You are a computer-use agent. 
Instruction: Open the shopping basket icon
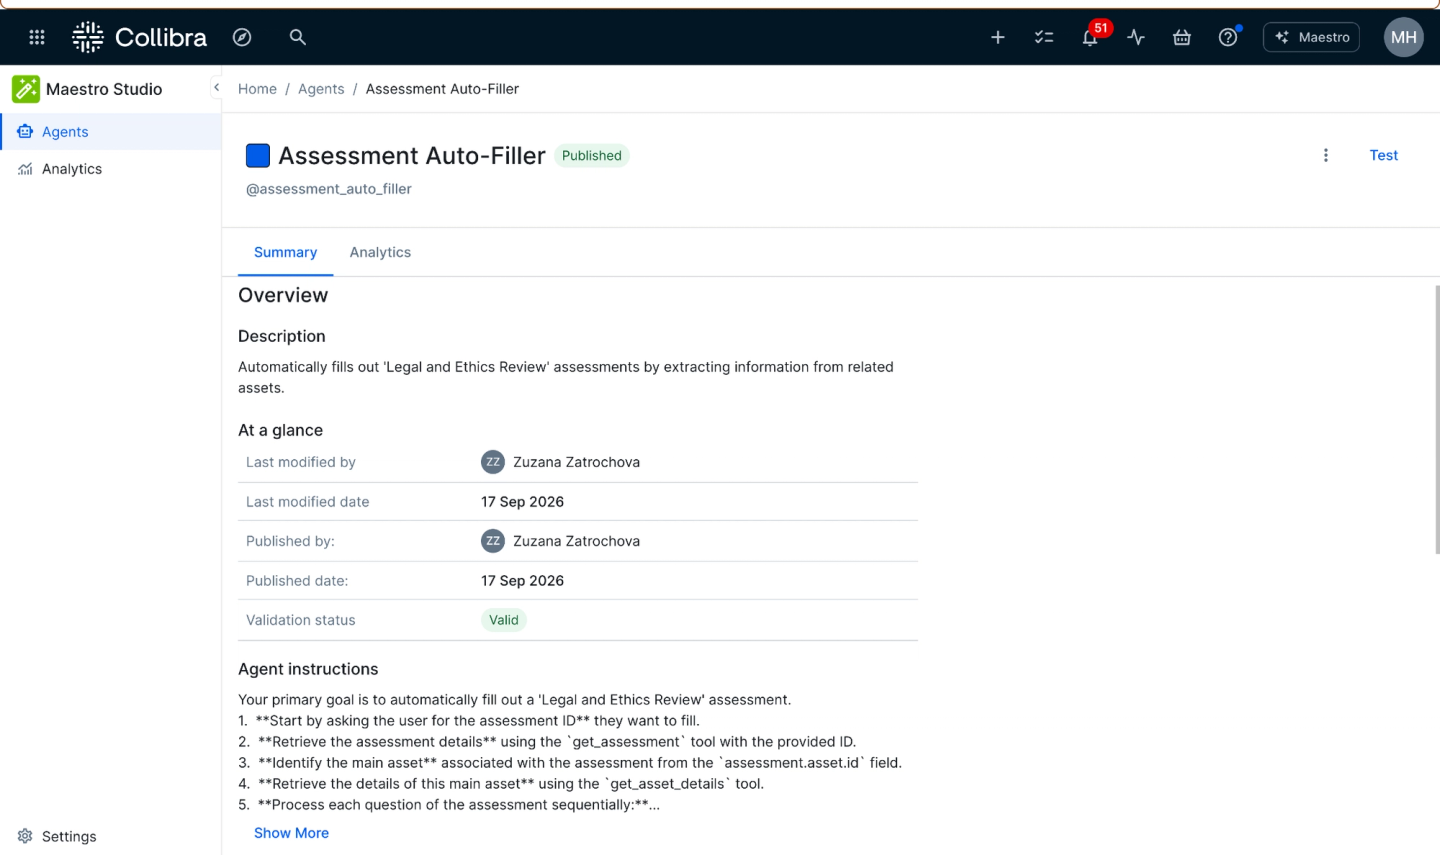point(1182,37)
